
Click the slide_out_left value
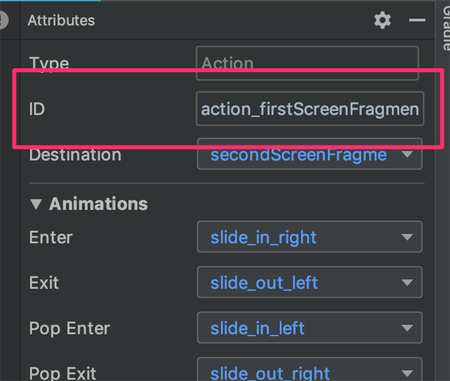pyautogui.click(x=264, y=283)
